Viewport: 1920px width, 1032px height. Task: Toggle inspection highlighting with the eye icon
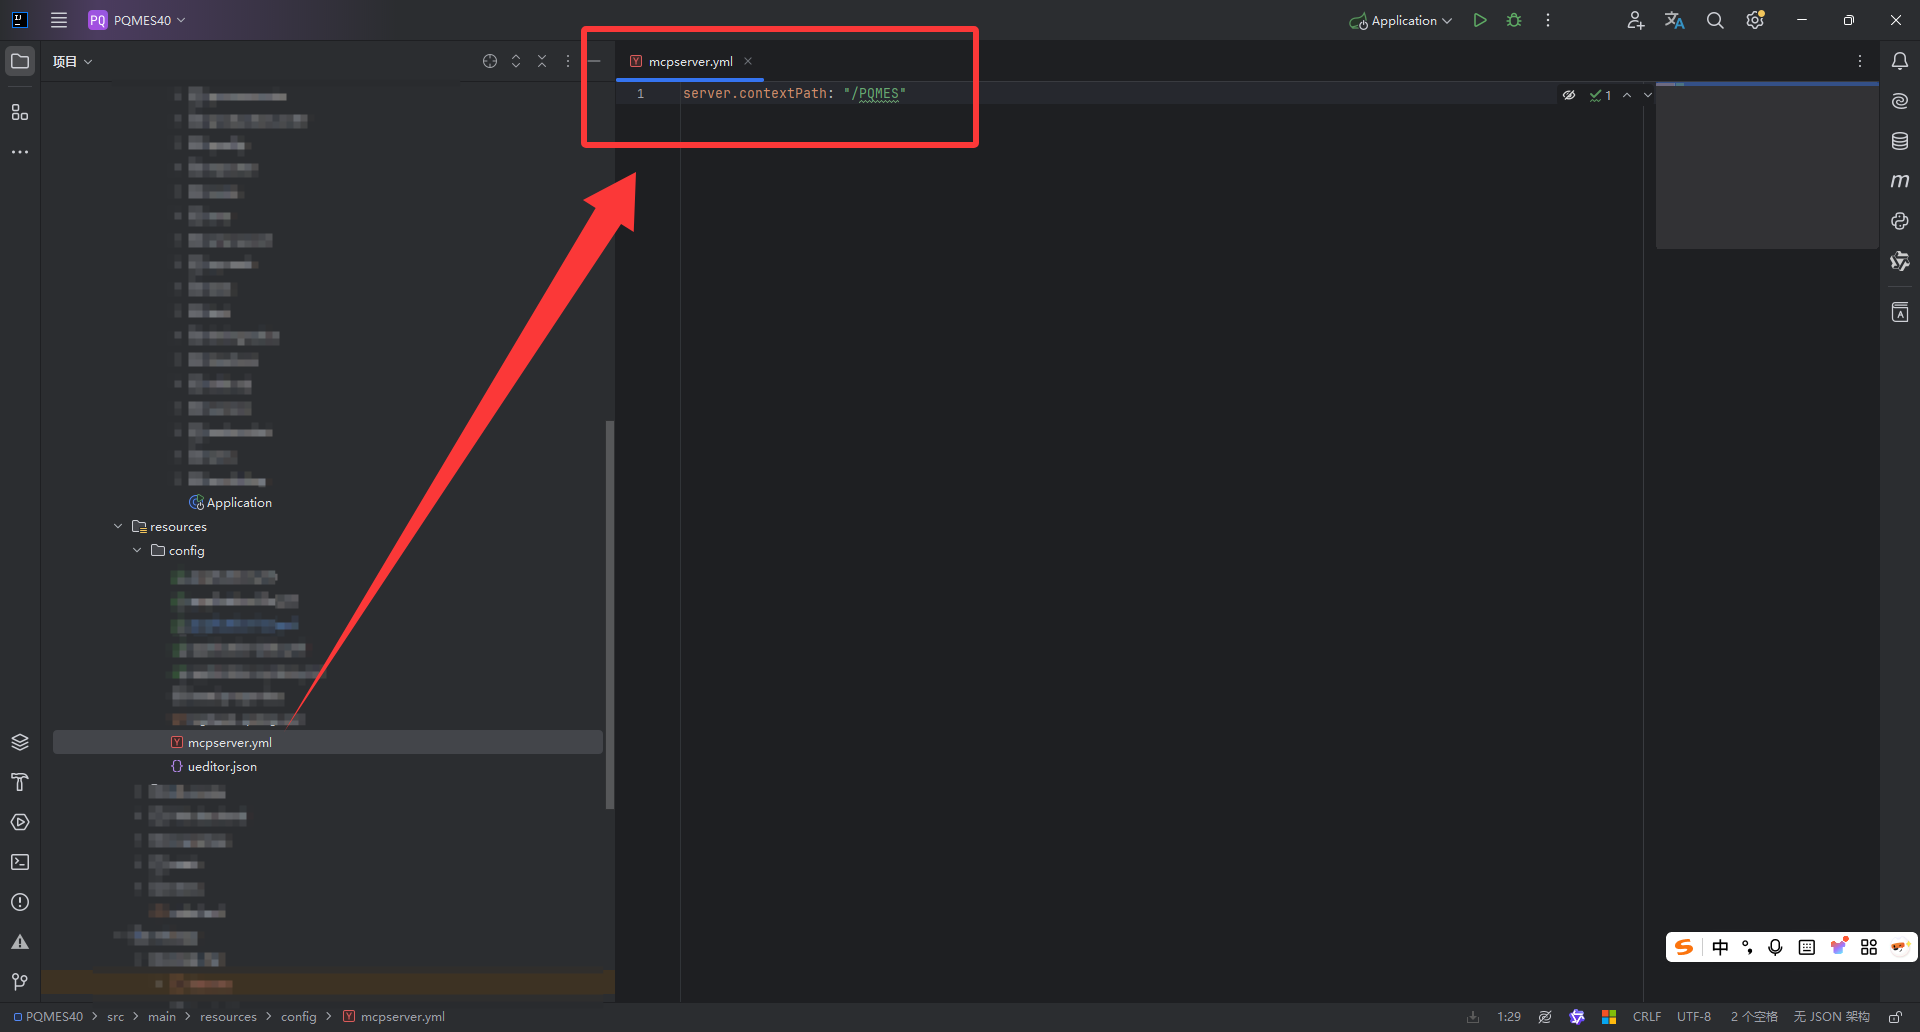coord(1569,94)
